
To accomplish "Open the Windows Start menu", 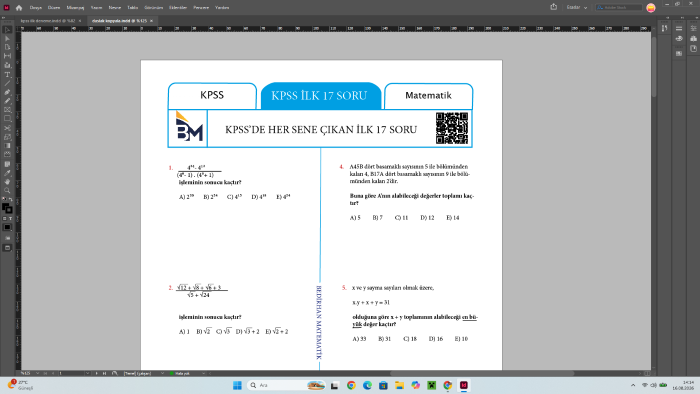I will [x=237, y=385].
